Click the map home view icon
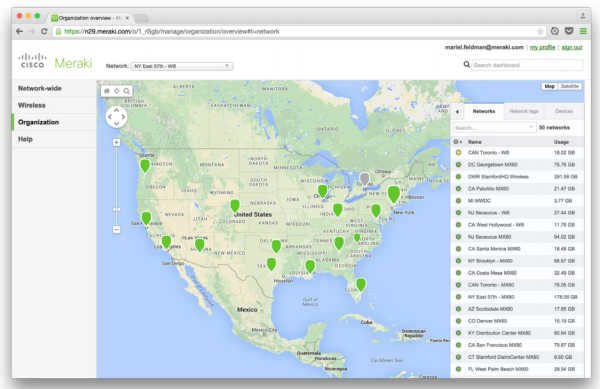The width and height of the screenshot is (600, 389). (x=107, y=91)
